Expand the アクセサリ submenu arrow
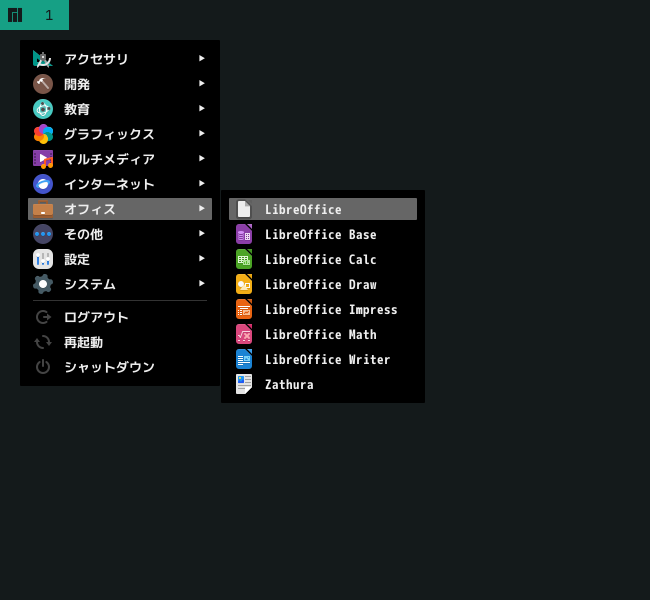Screen dimensions: 650x600 (x=201, y=58)
